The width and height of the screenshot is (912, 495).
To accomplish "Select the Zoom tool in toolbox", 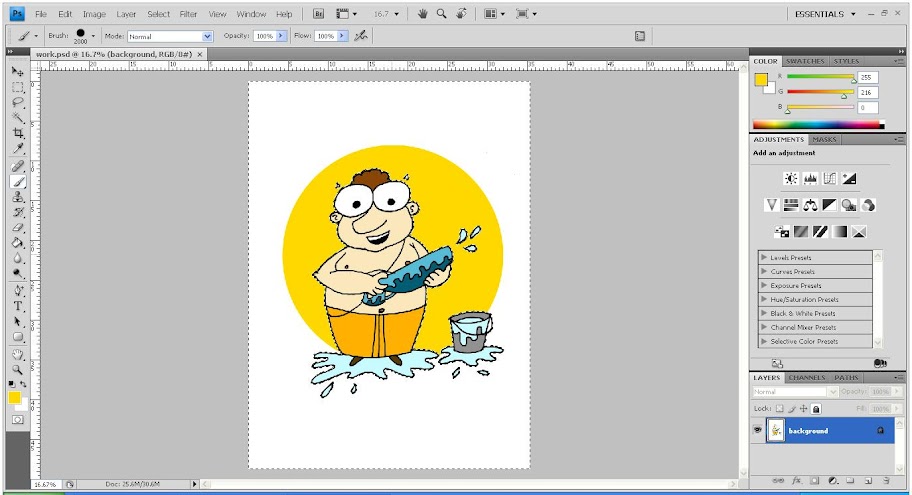I will (x=18, y=369).
